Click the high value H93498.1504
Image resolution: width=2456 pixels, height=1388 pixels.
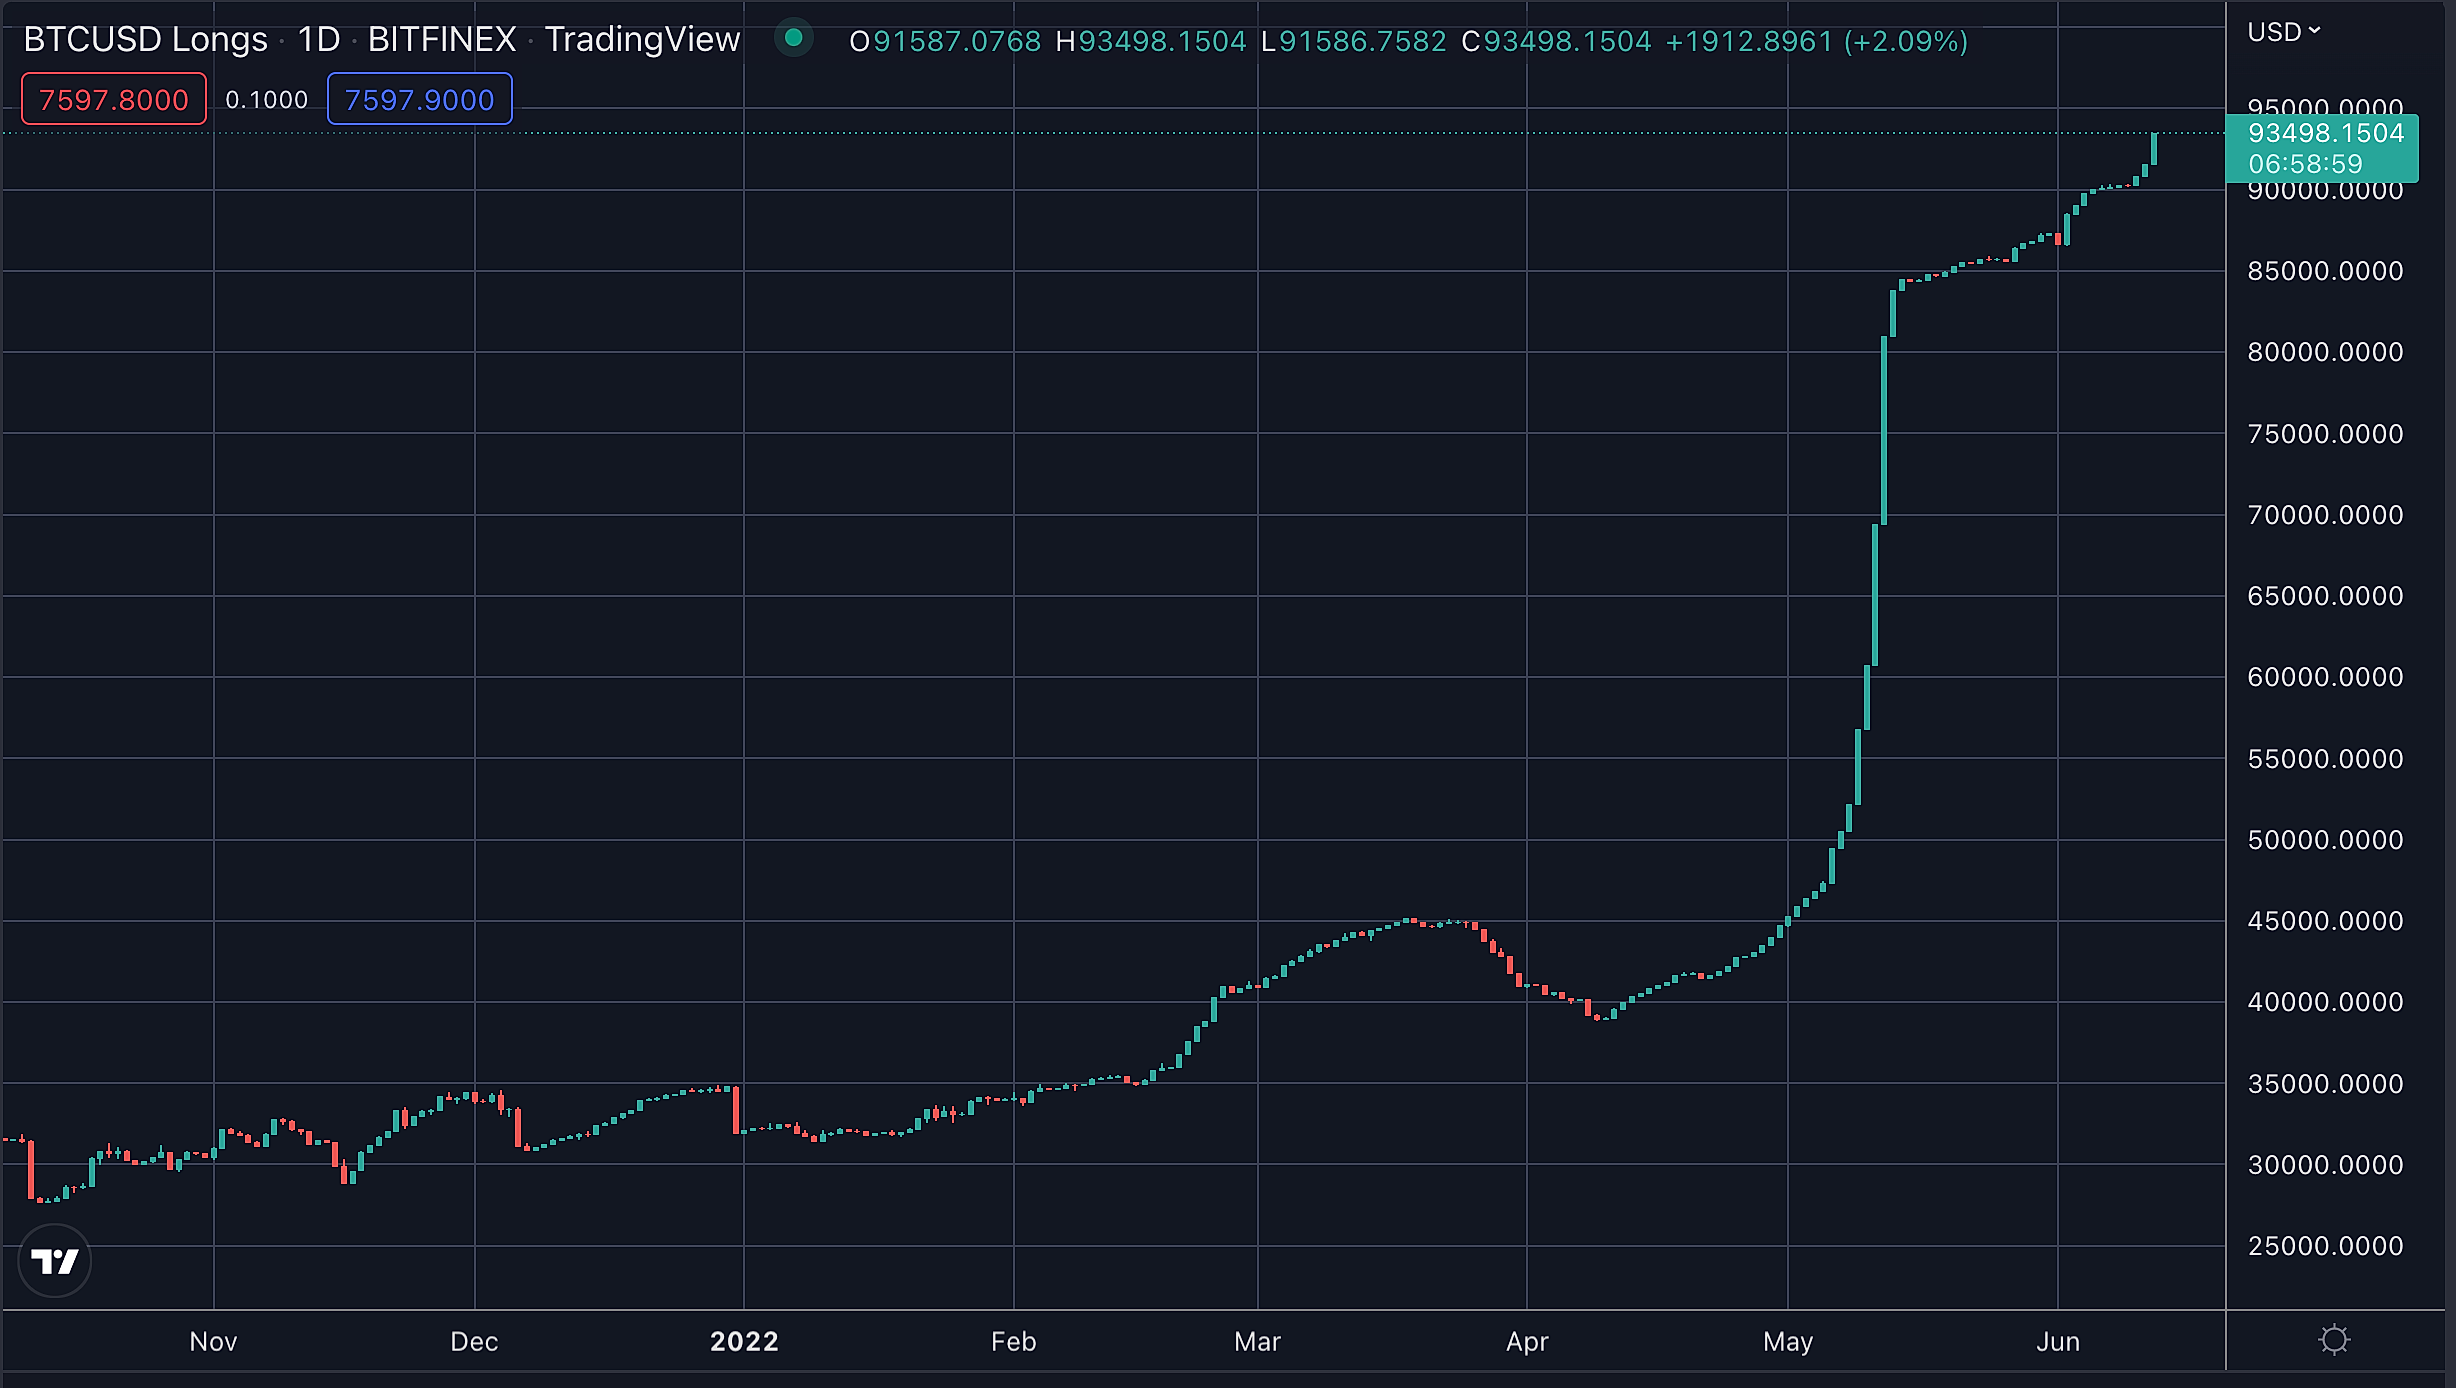pyautogui.click(x=1151, y=41)
